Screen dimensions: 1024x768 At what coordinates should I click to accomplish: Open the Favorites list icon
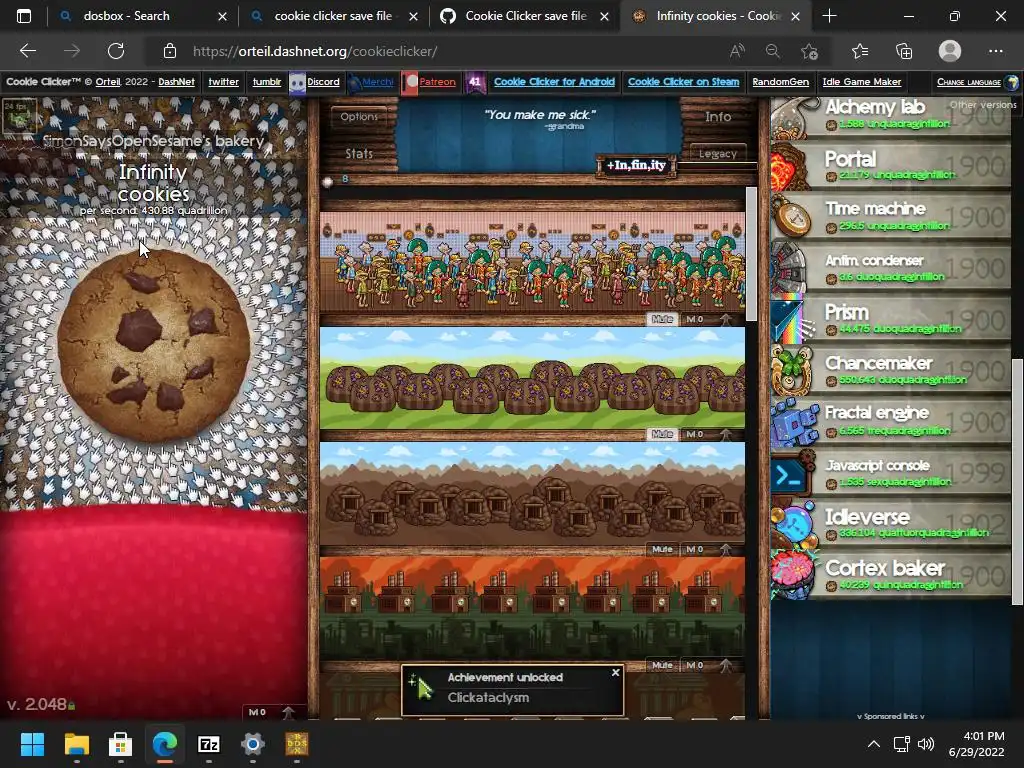tap(860, 51)
